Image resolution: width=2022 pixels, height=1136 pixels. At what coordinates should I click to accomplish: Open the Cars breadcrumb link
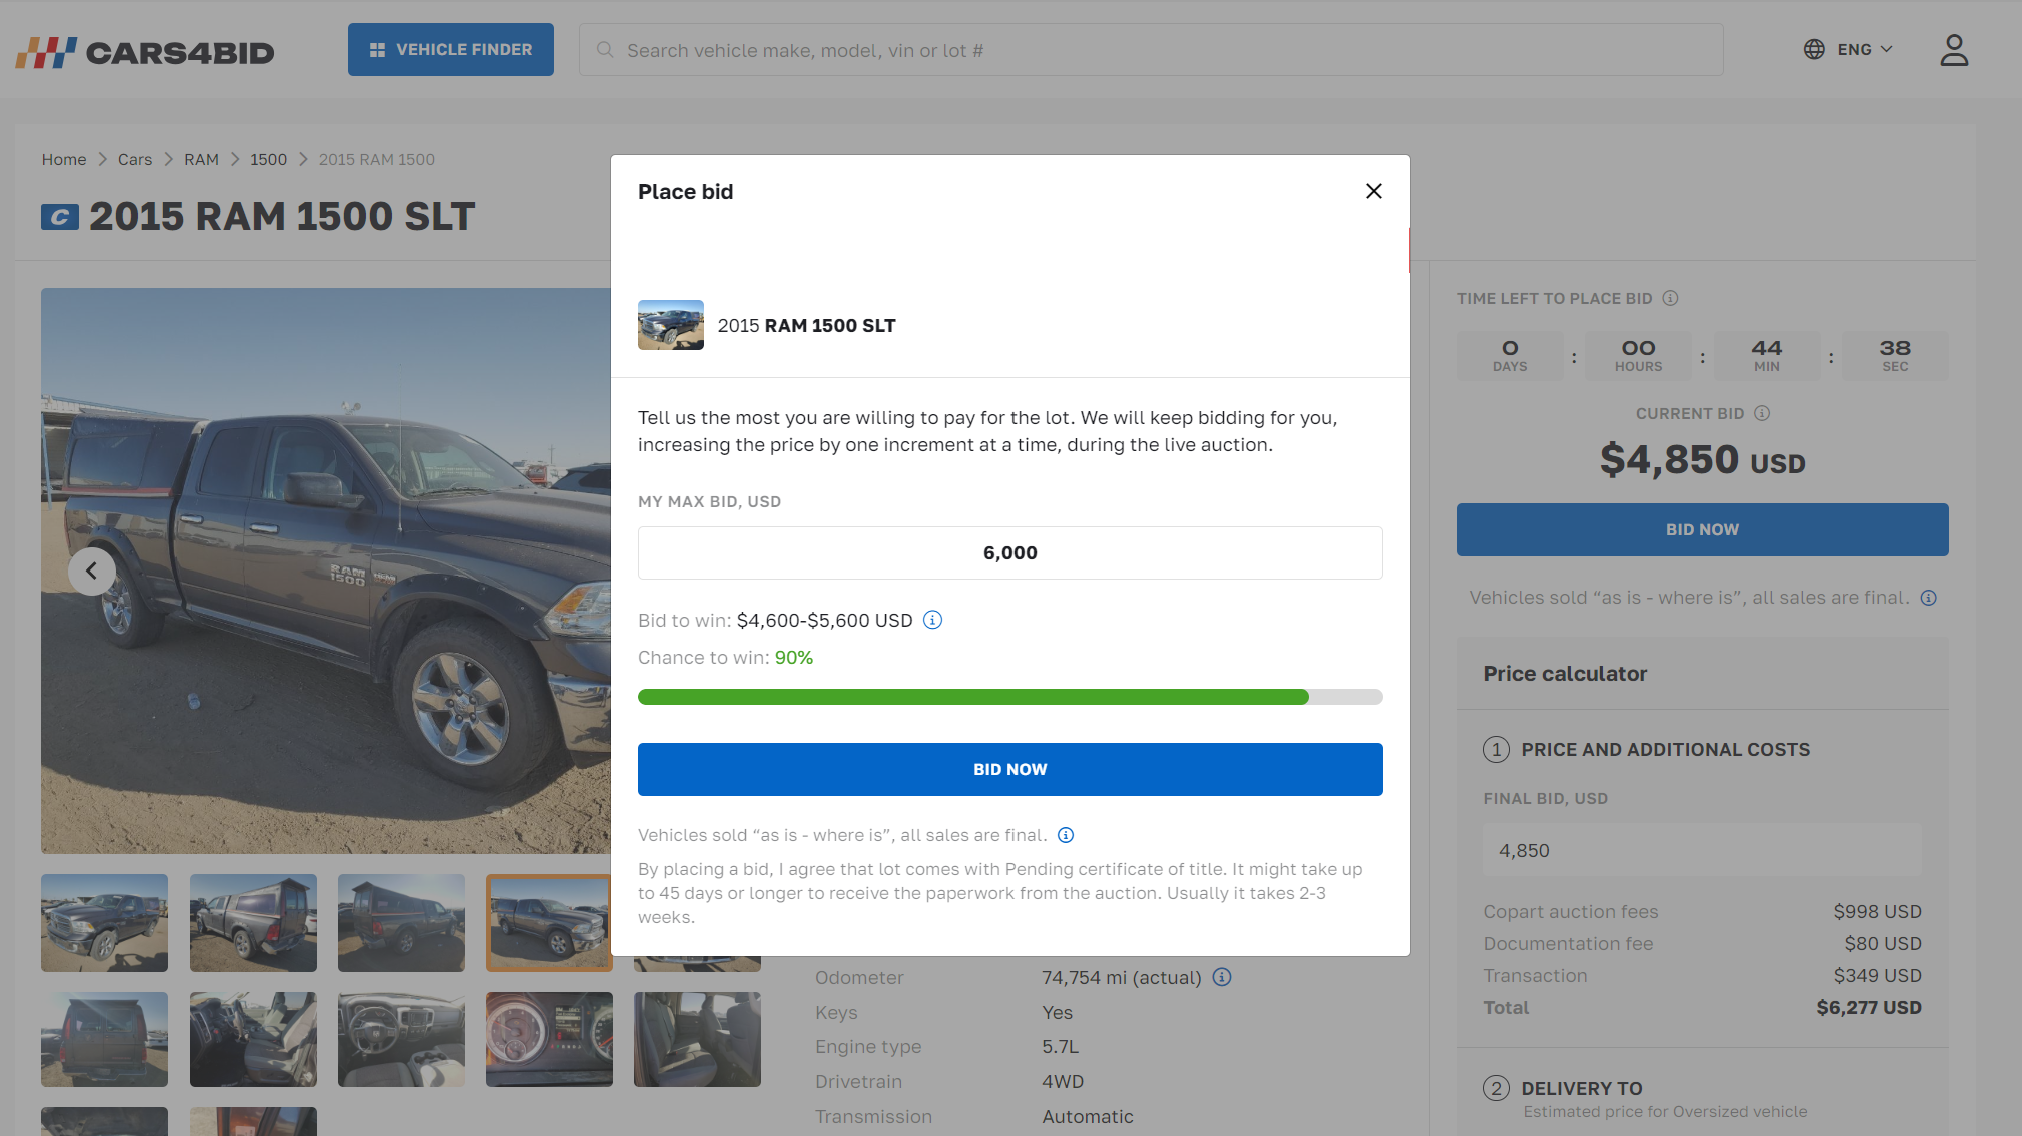coord(135,159)
